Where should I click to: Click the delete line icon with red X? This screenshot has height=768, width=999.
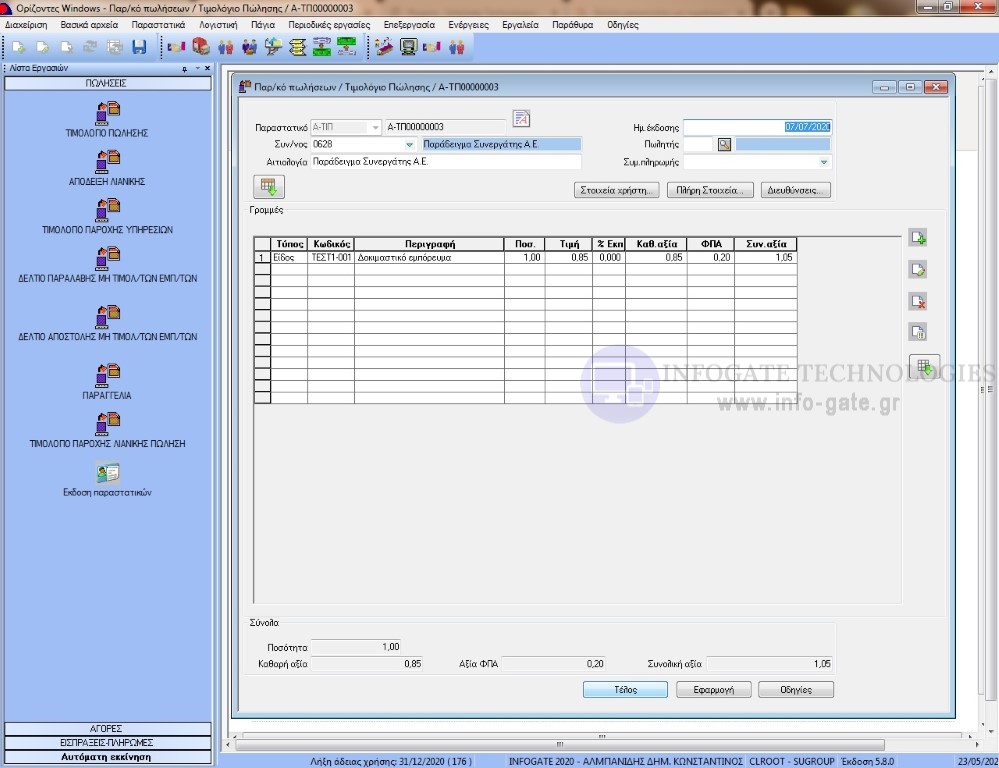[x=918, y=301]
